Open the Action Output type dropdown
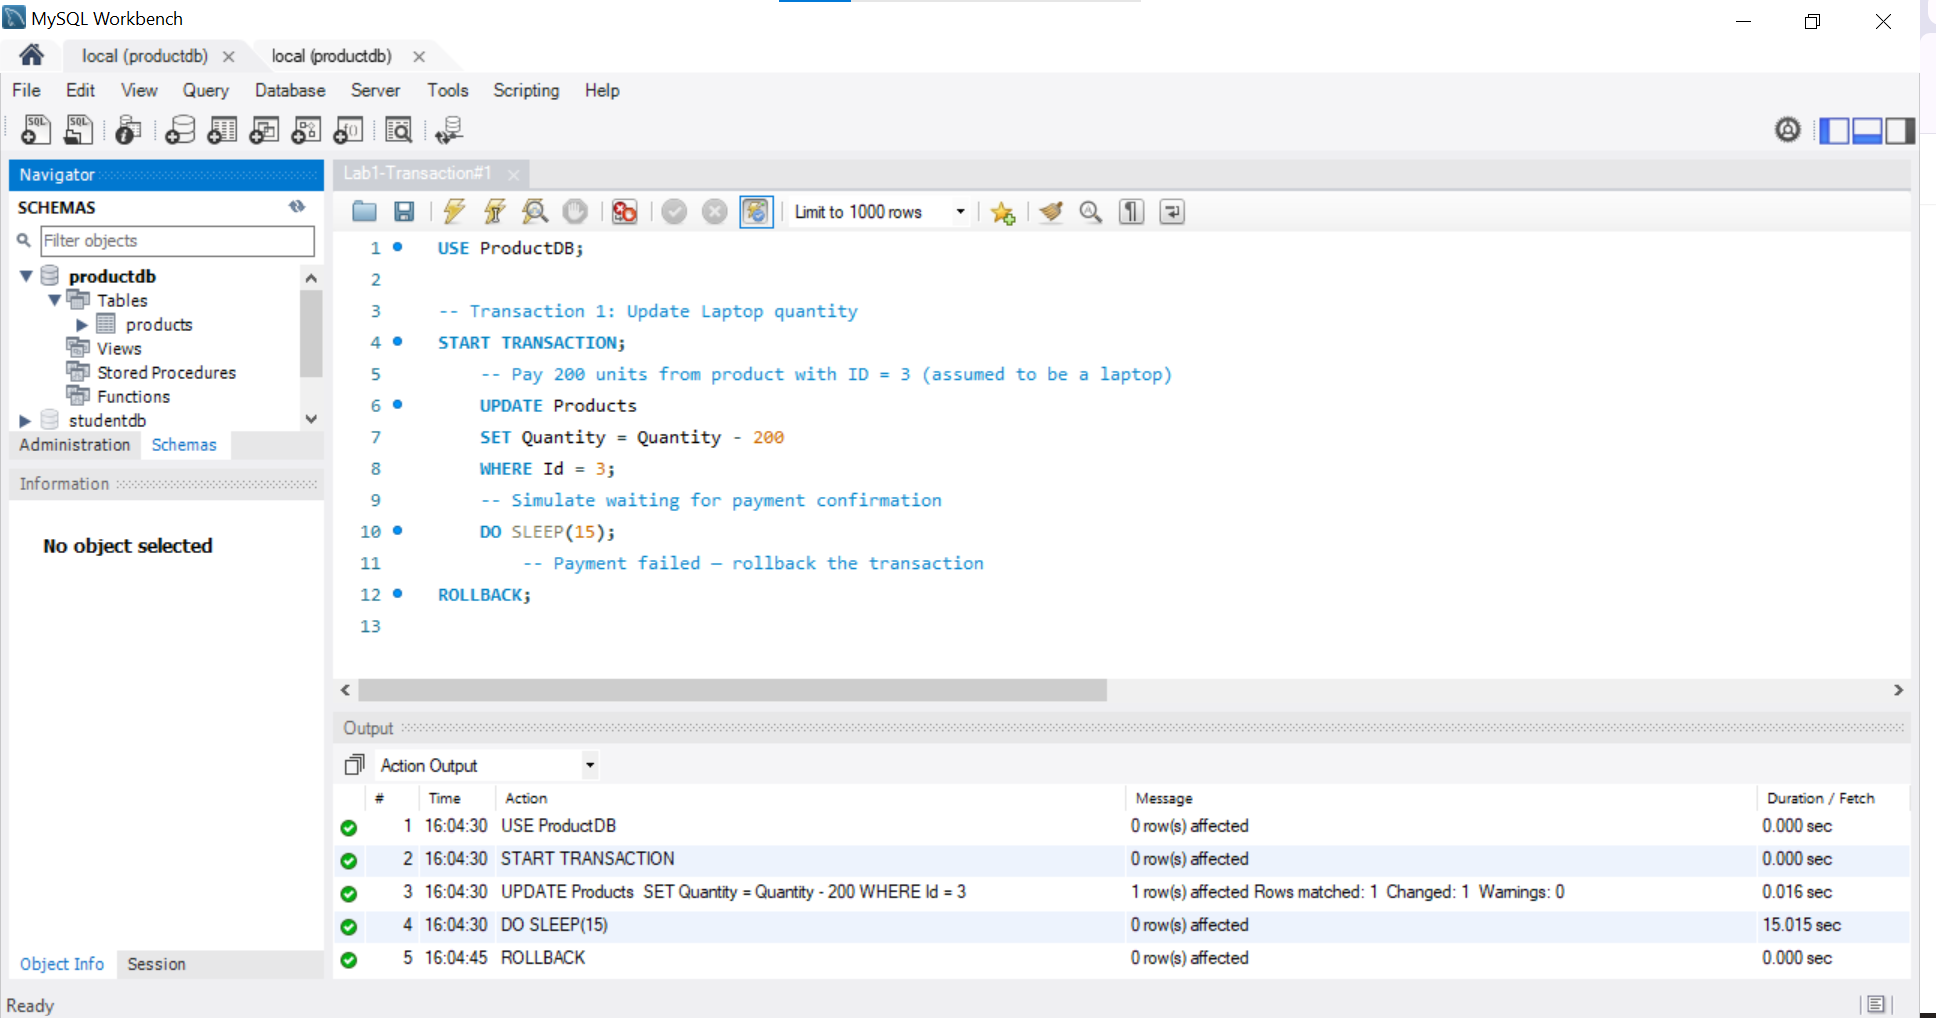This screenshot has width=1936, height=1018. 487,765
